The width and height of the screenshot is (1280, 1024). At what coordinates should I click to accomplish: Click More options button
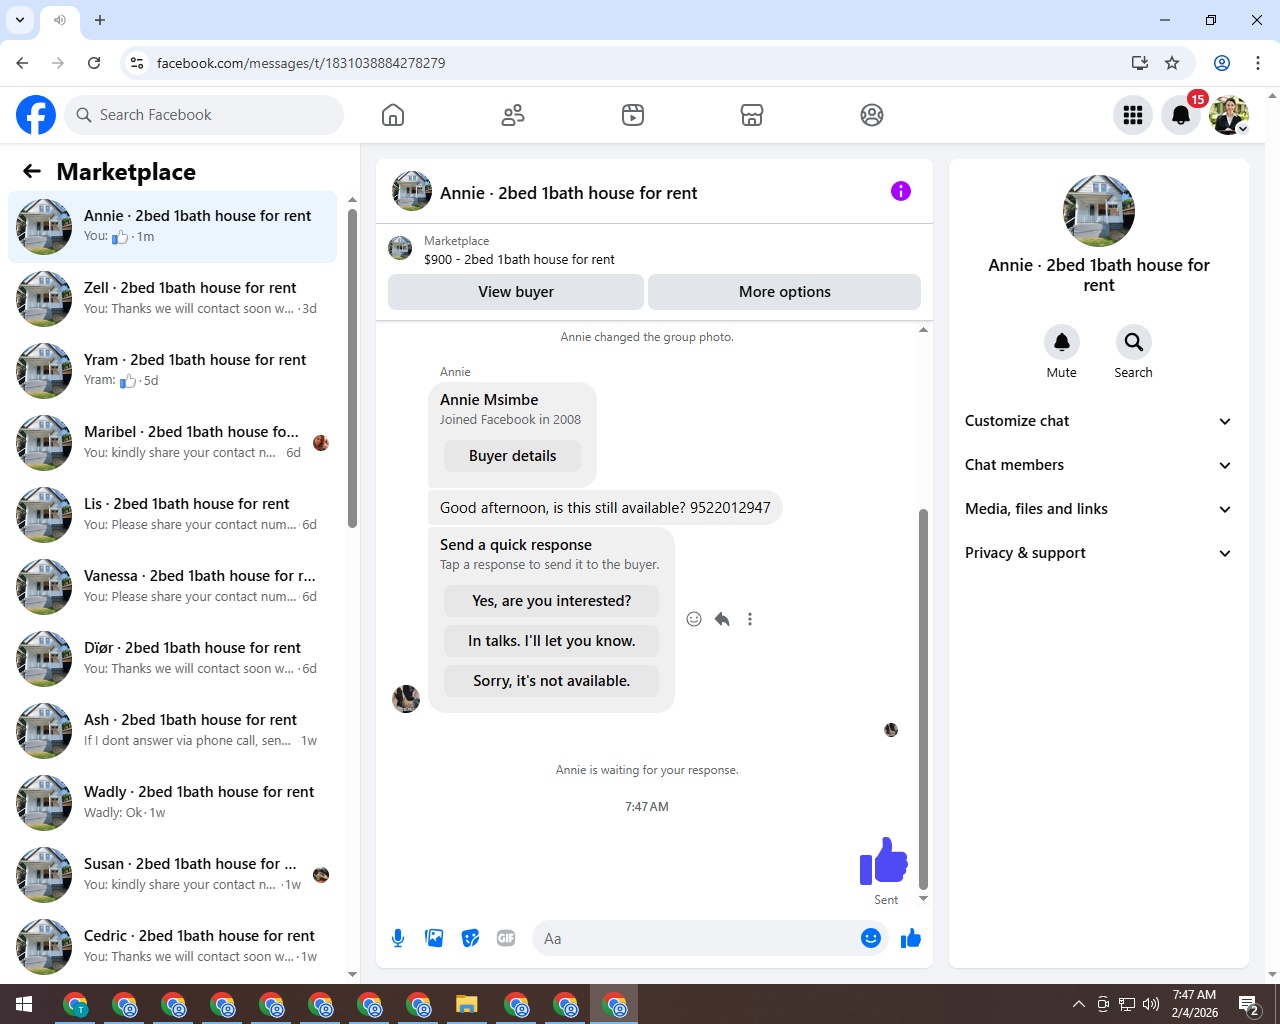click(785, 292)
